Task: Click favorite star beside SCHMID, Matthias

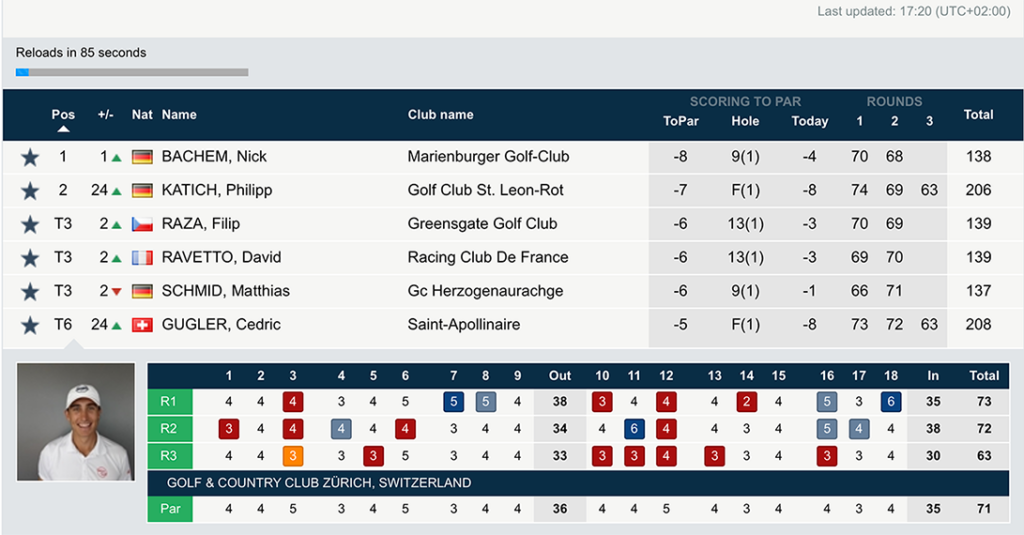Action: pos(29,292)
